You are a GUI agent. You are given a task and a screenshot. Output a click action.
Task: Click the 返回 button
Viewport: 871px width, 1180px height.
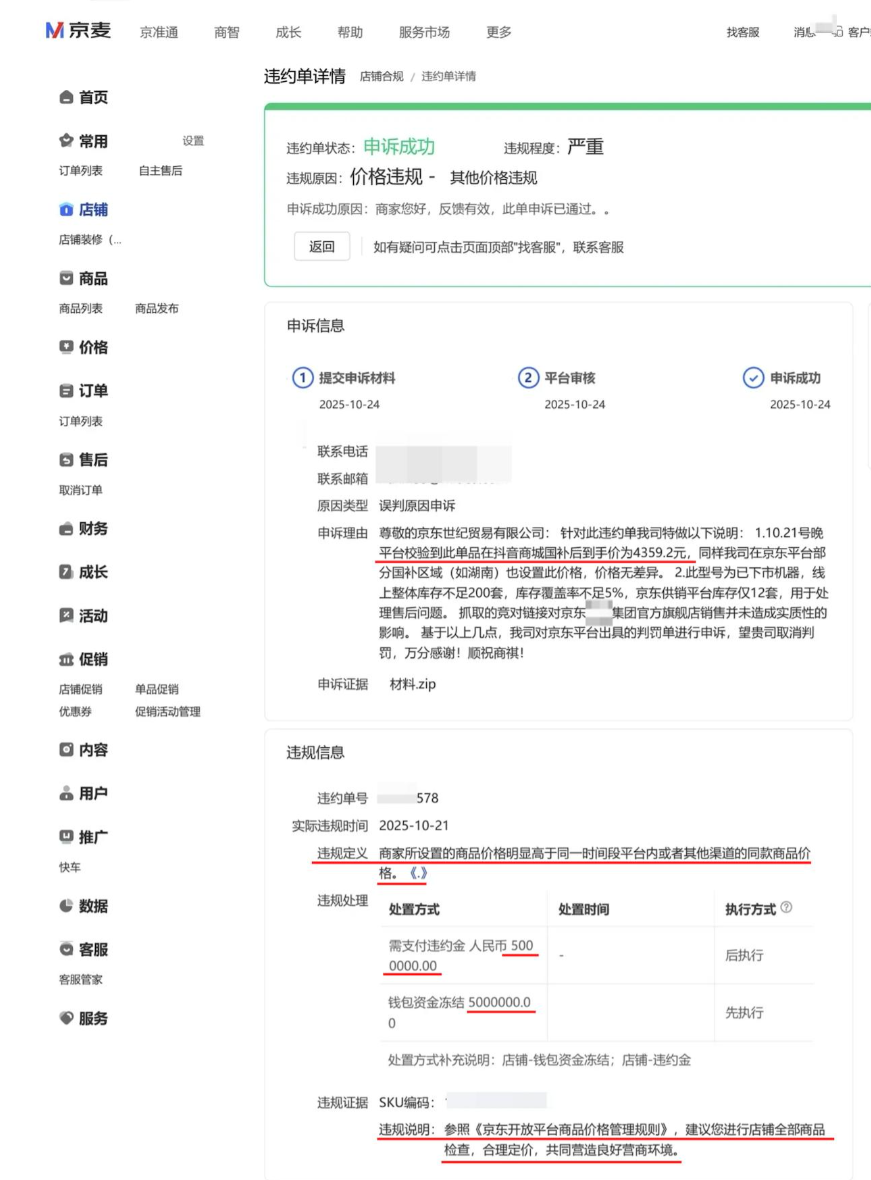(x=321, y=246)
